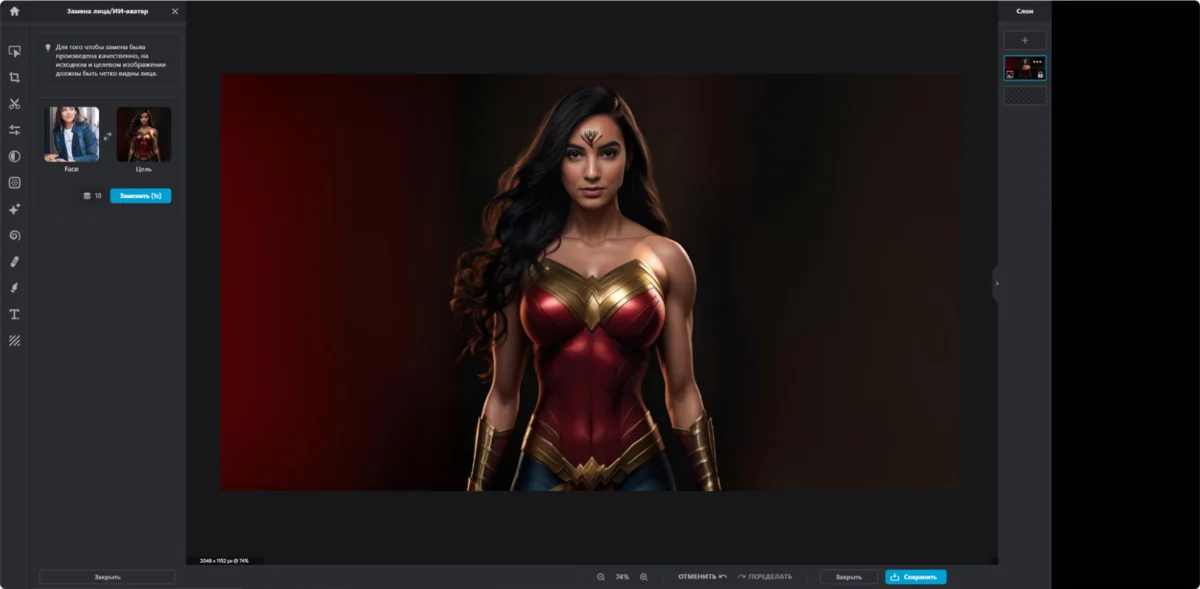Open layer options three-dots menu
The height and width of the screenshot is (589, 1200).
click(1037, 61)
